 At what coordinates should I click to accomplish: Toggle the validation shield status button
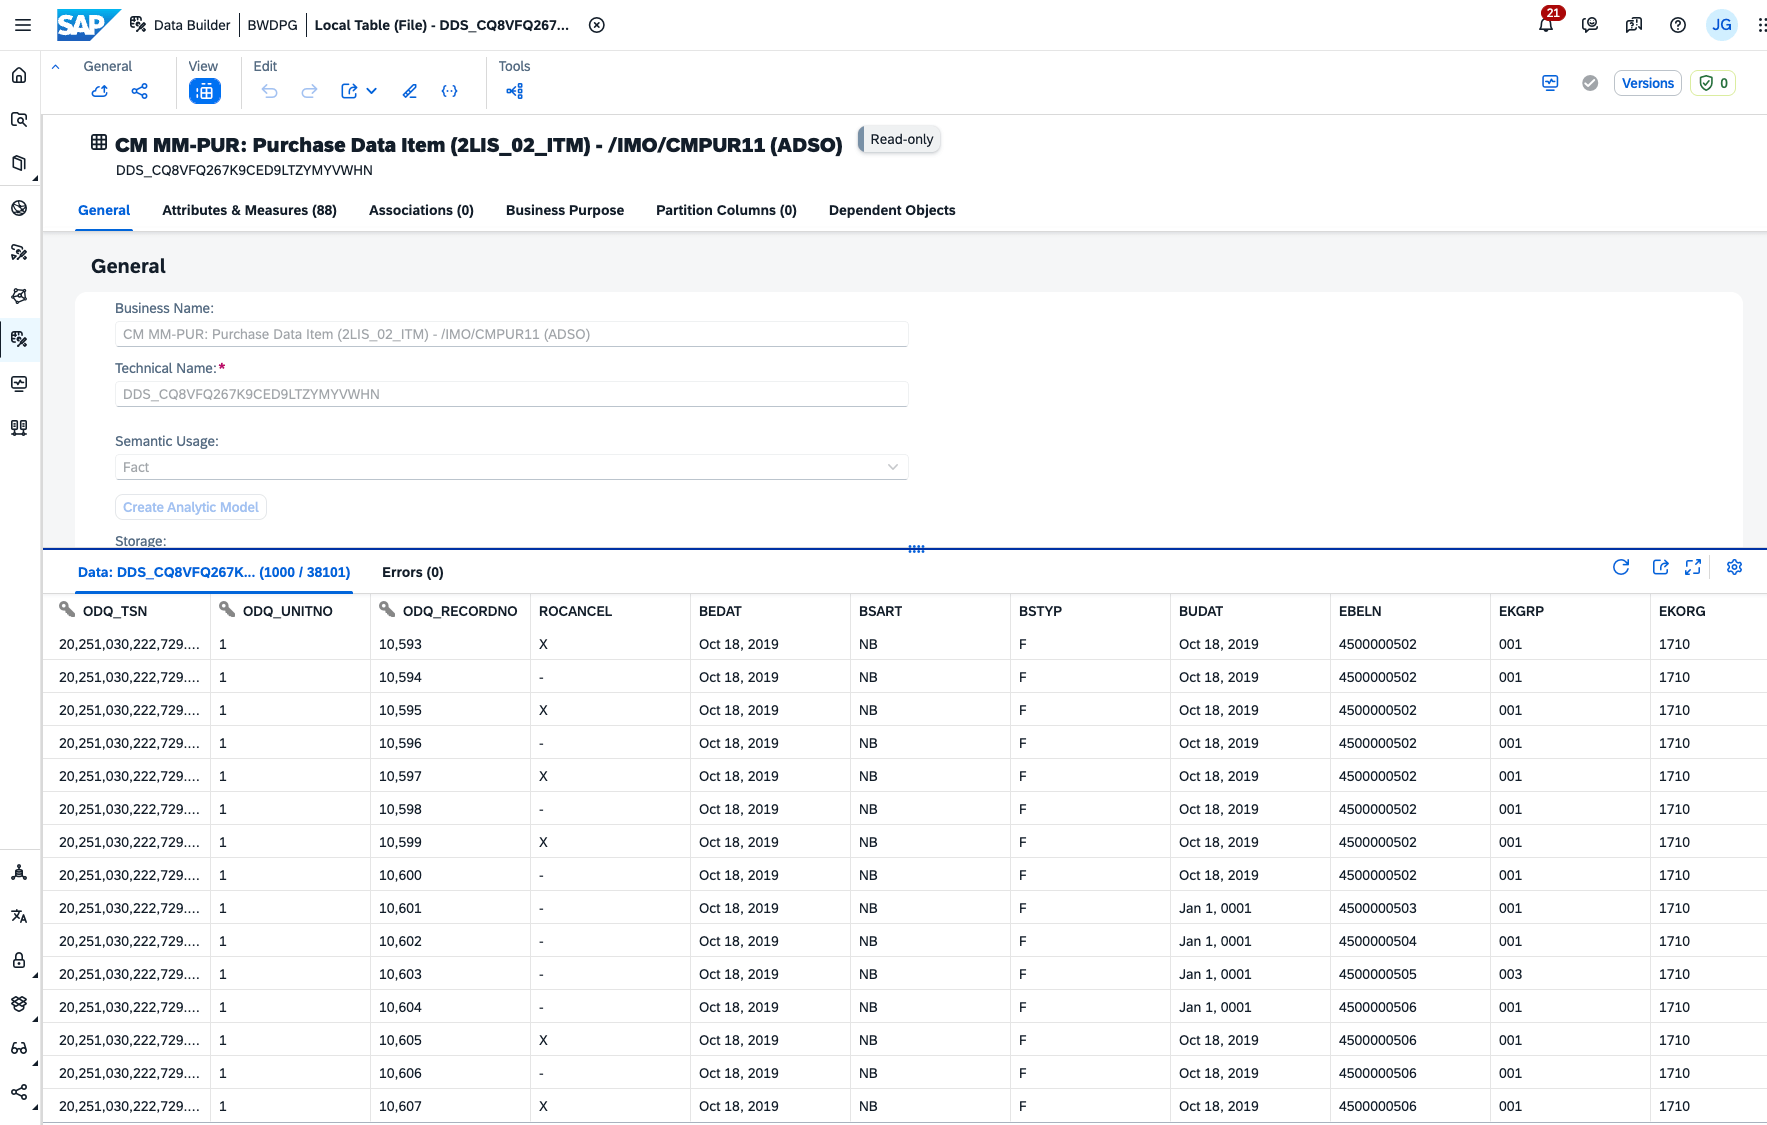point(1713,83)
